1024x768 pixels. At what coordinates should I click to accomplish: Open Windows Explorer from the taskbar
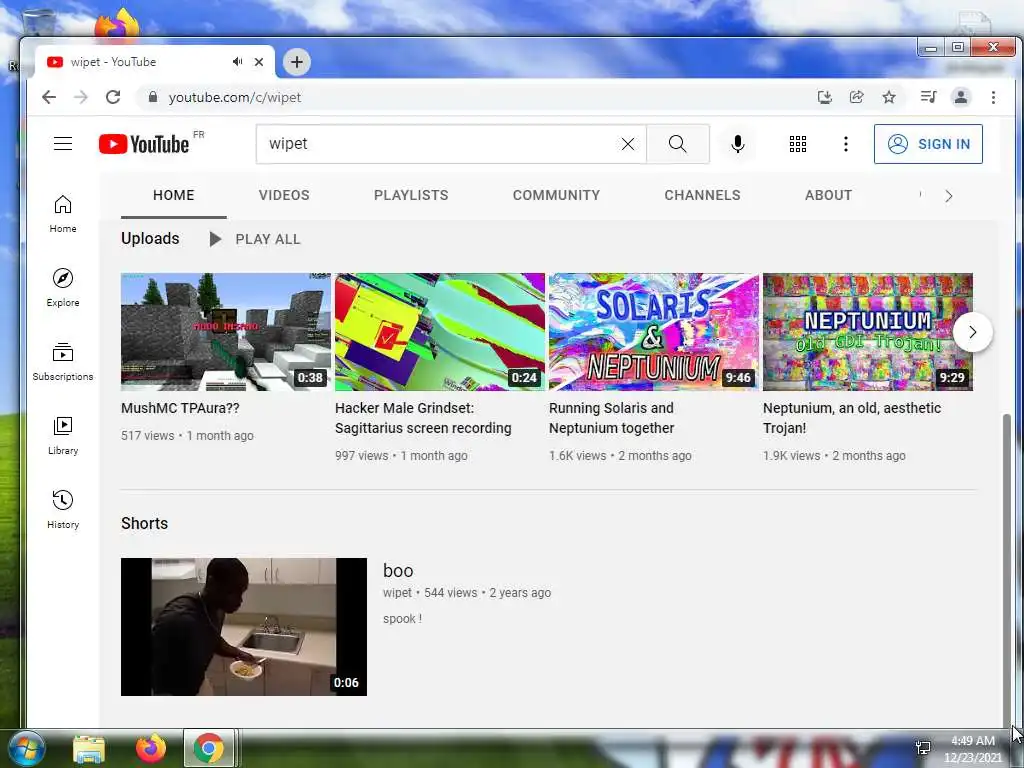[88, 749]
